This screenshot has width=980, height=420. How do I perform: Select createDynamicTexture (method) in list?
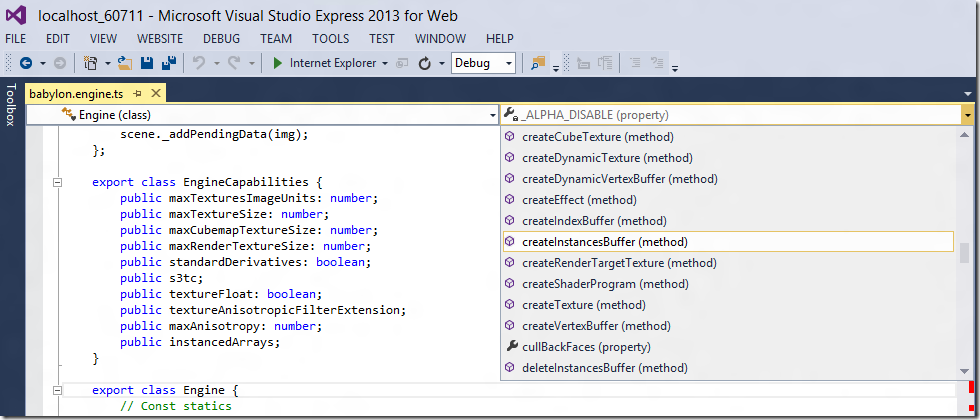(x=728, y=158)
